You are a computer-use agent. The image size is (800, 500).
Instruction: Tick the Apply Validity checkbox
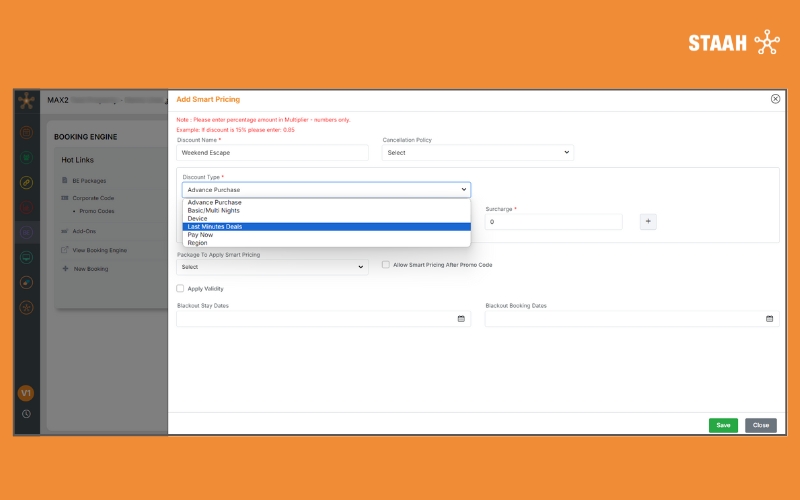(180, 288)
